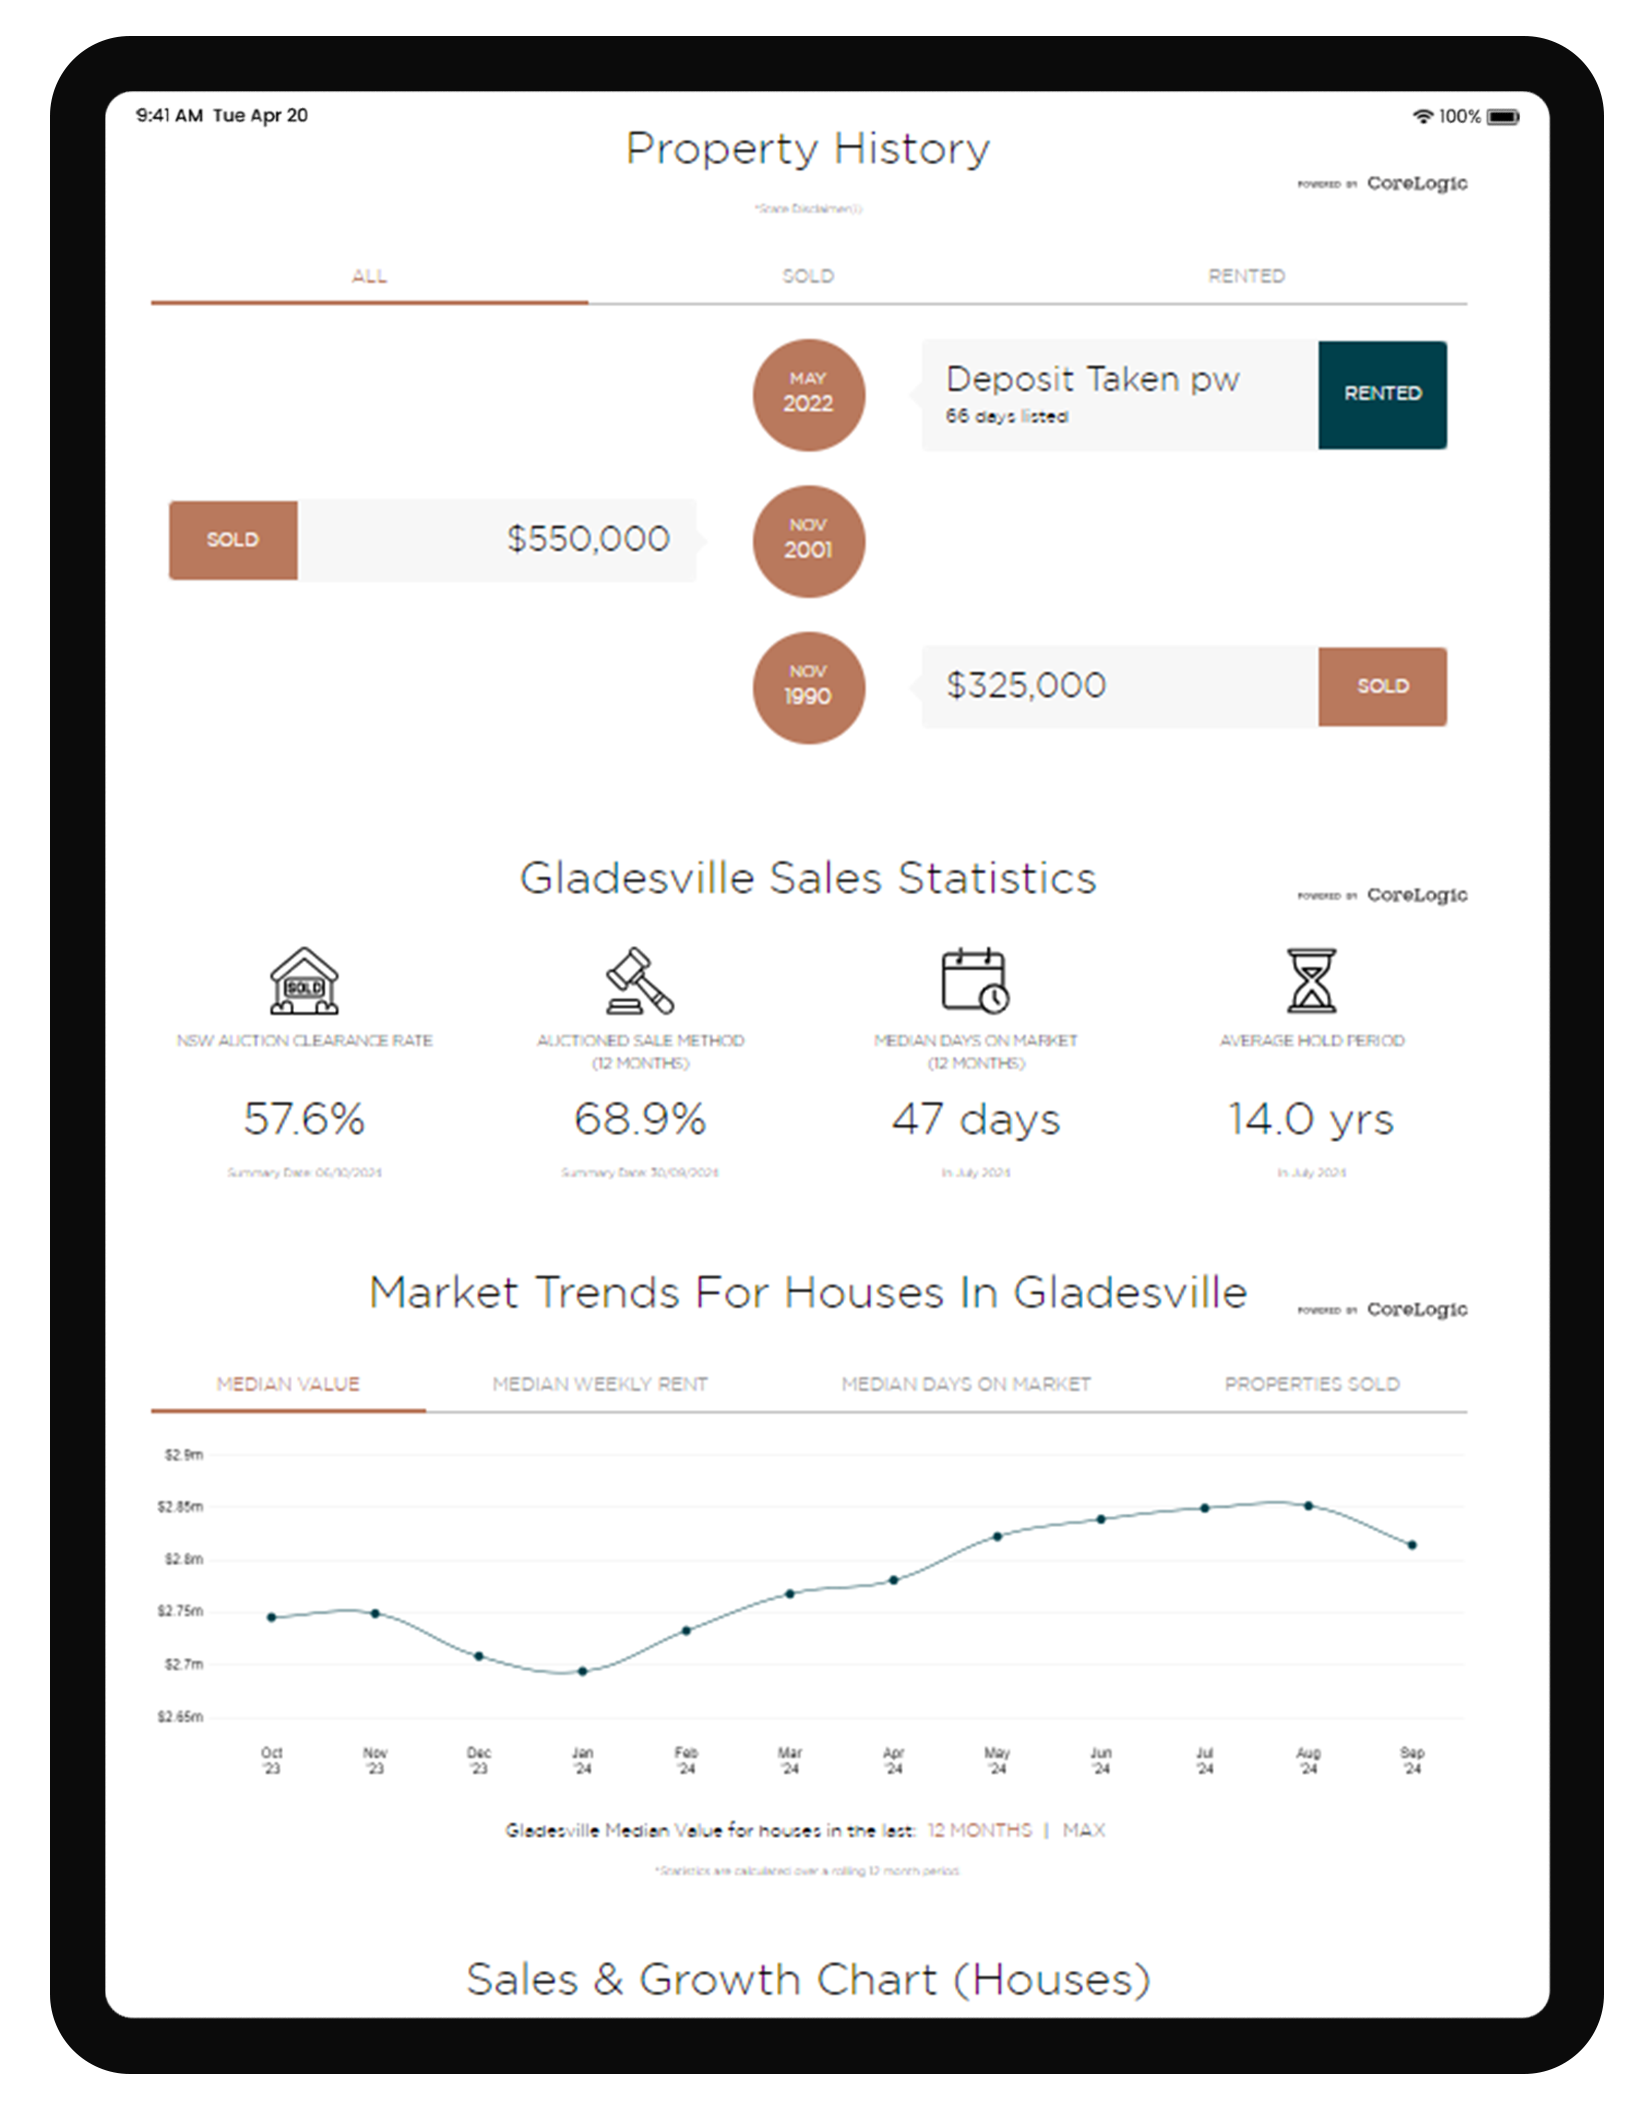Click the May 2022 timeline circle

pyautogui.click(x=808, y=395)
